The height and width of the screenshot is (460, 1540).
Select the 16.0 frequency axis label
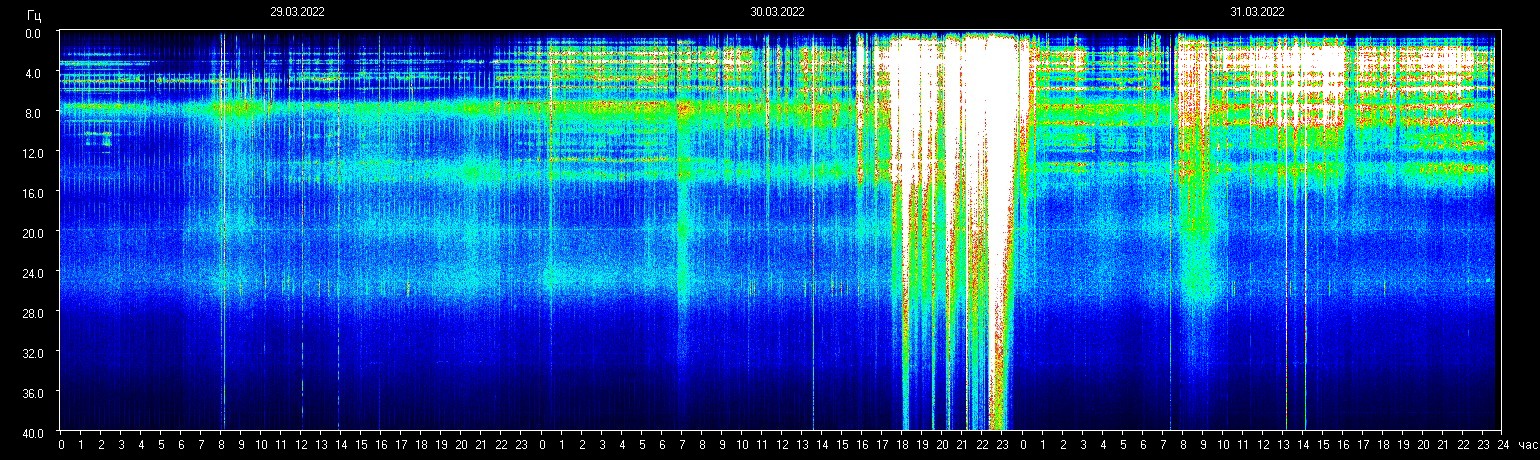click(32, 192)
